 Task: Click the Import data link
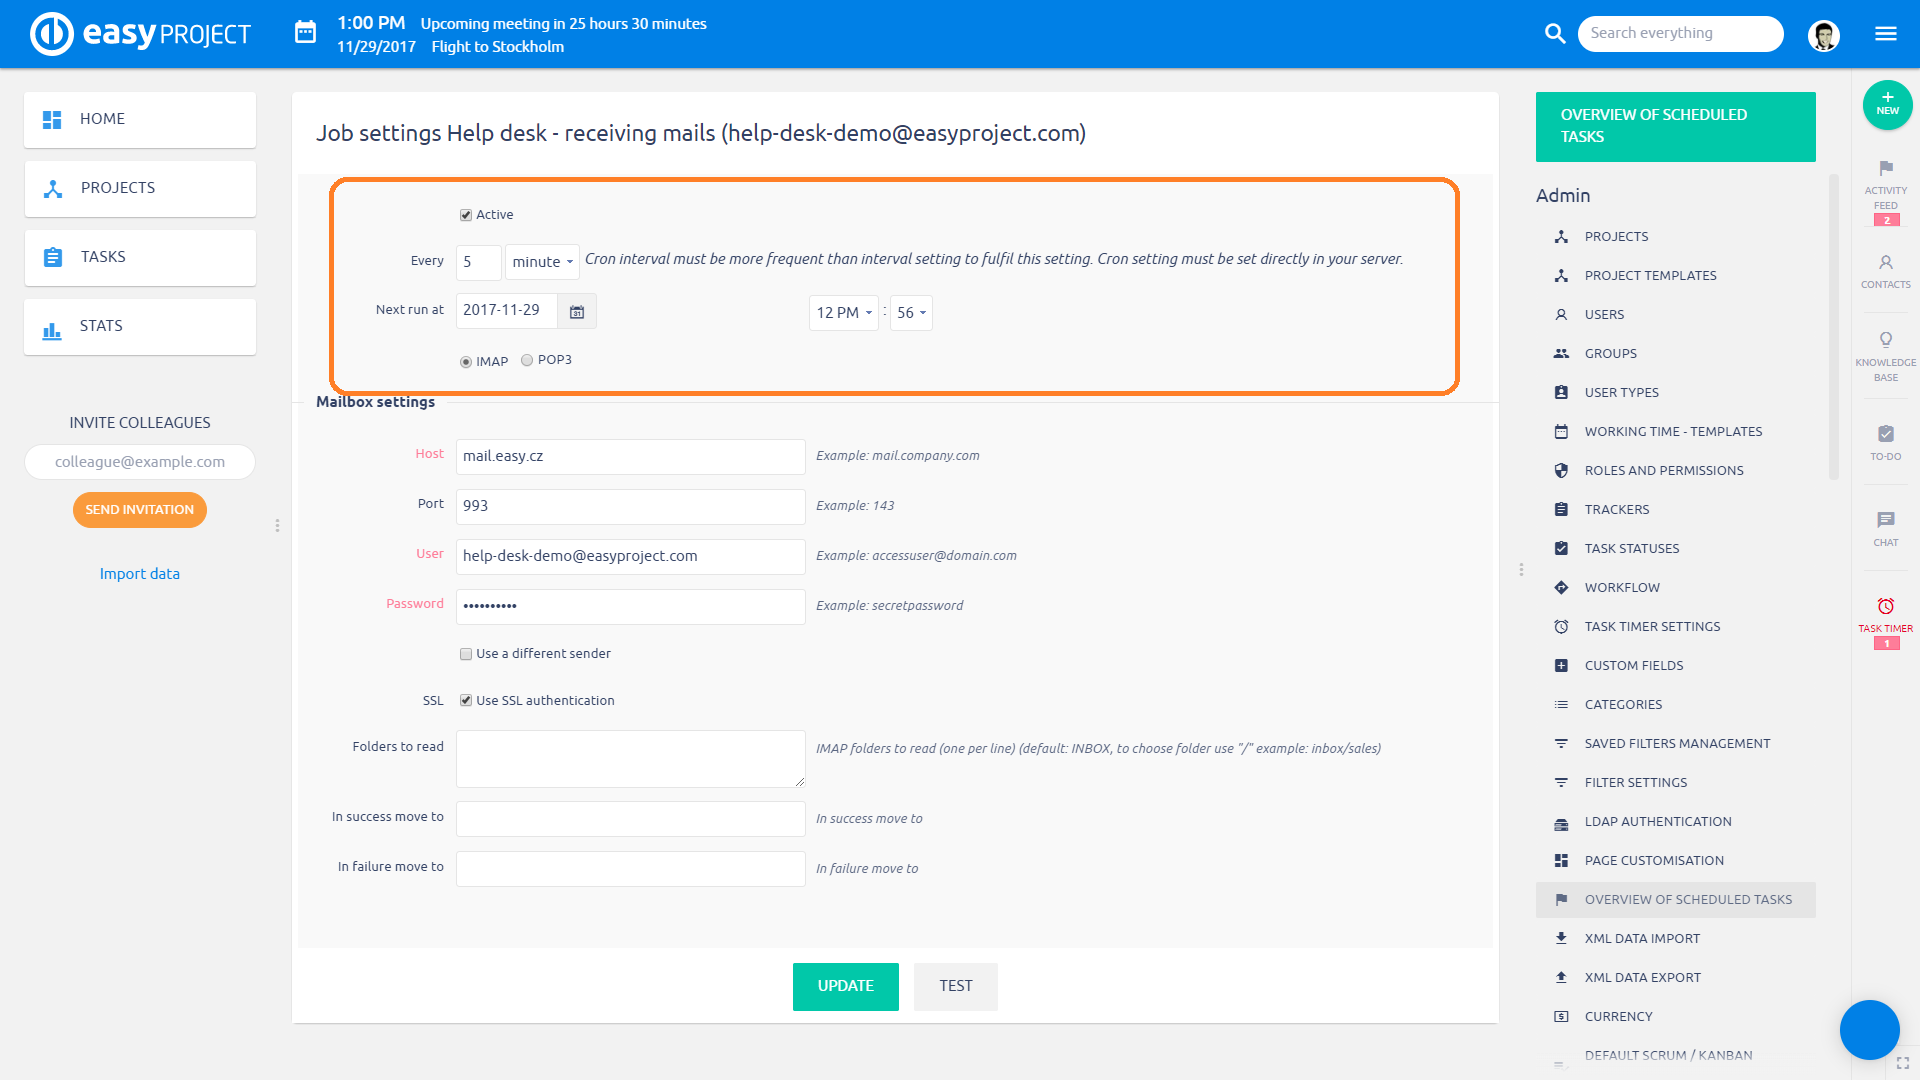click(140, 574)
